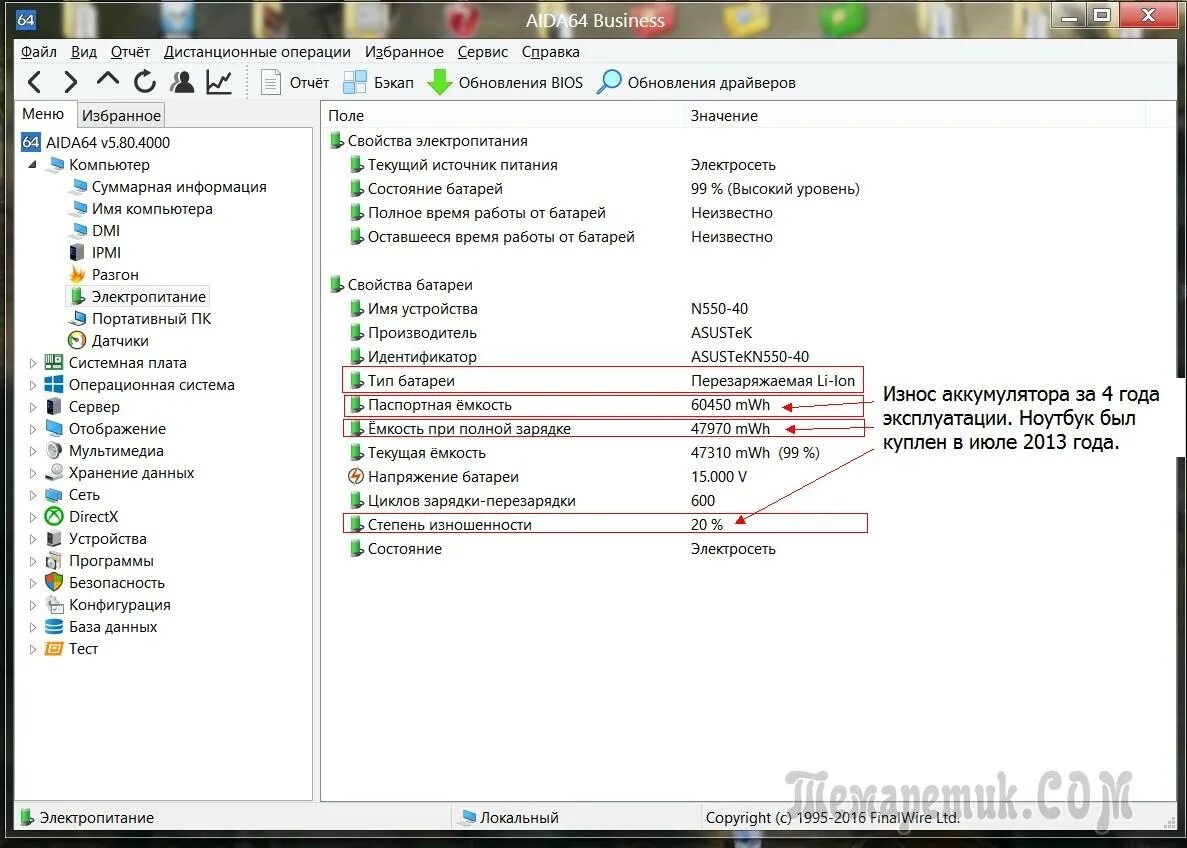The height and width of the screenshot is (848, 1187).
Task: Select the Имя устройства row
Action: [x=548, y=308]
